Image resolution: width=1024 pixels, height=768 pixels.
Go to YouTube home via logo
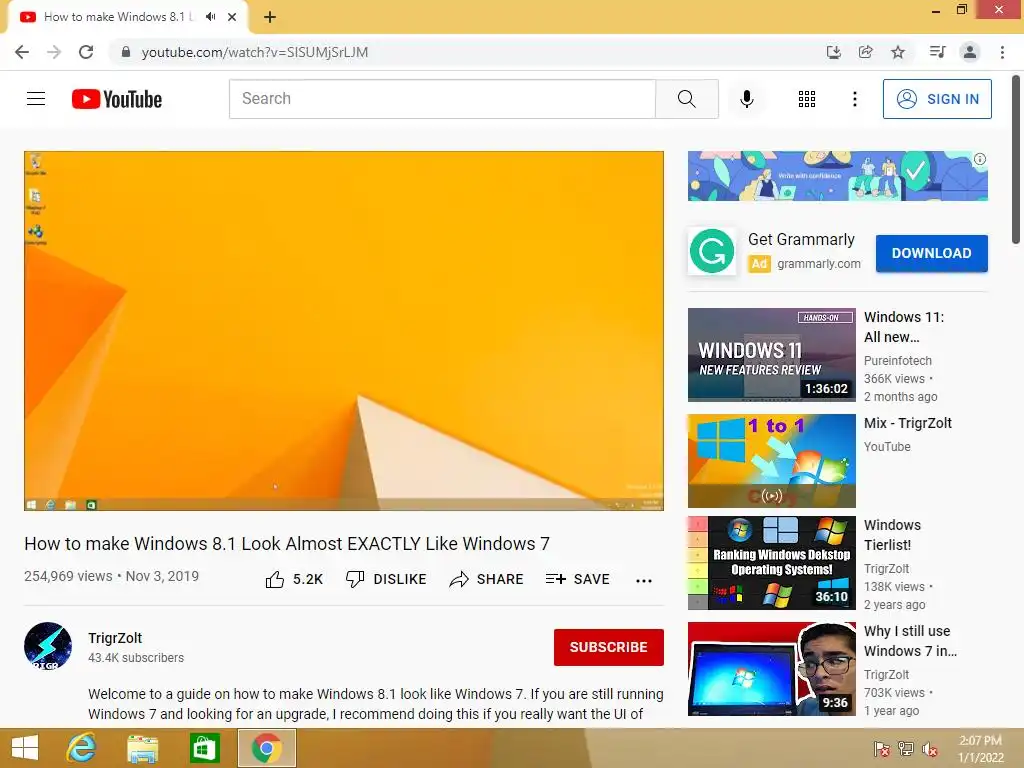[117, 99]
